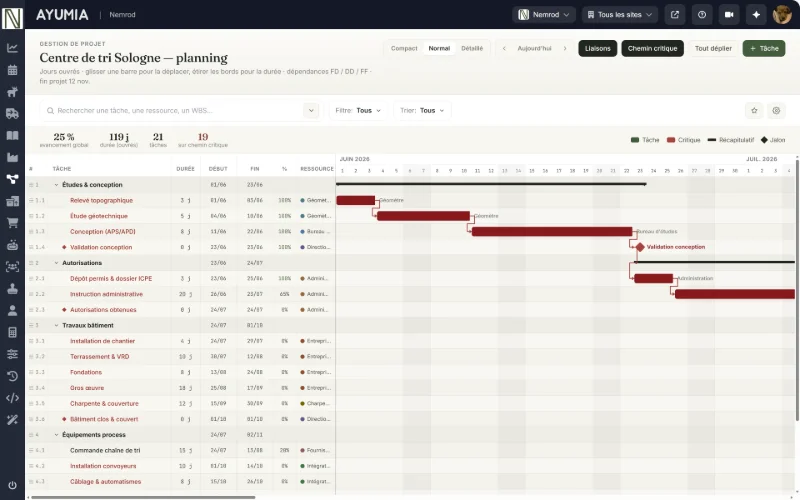Image resolution: width=800 pixels, height=500 pixels.
Task: Open the Filtre: Tous dropdown
Action: point(358,110)
